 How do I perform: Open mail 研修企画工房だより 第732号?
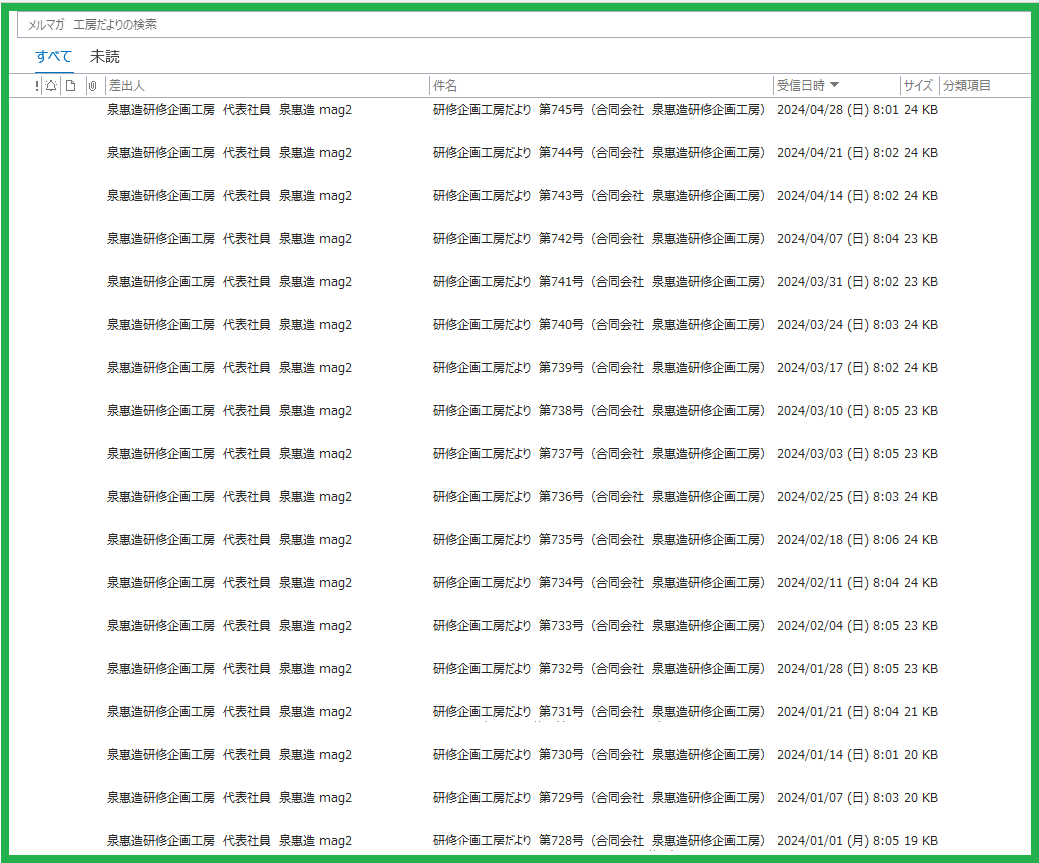click(x=598, y=669)
